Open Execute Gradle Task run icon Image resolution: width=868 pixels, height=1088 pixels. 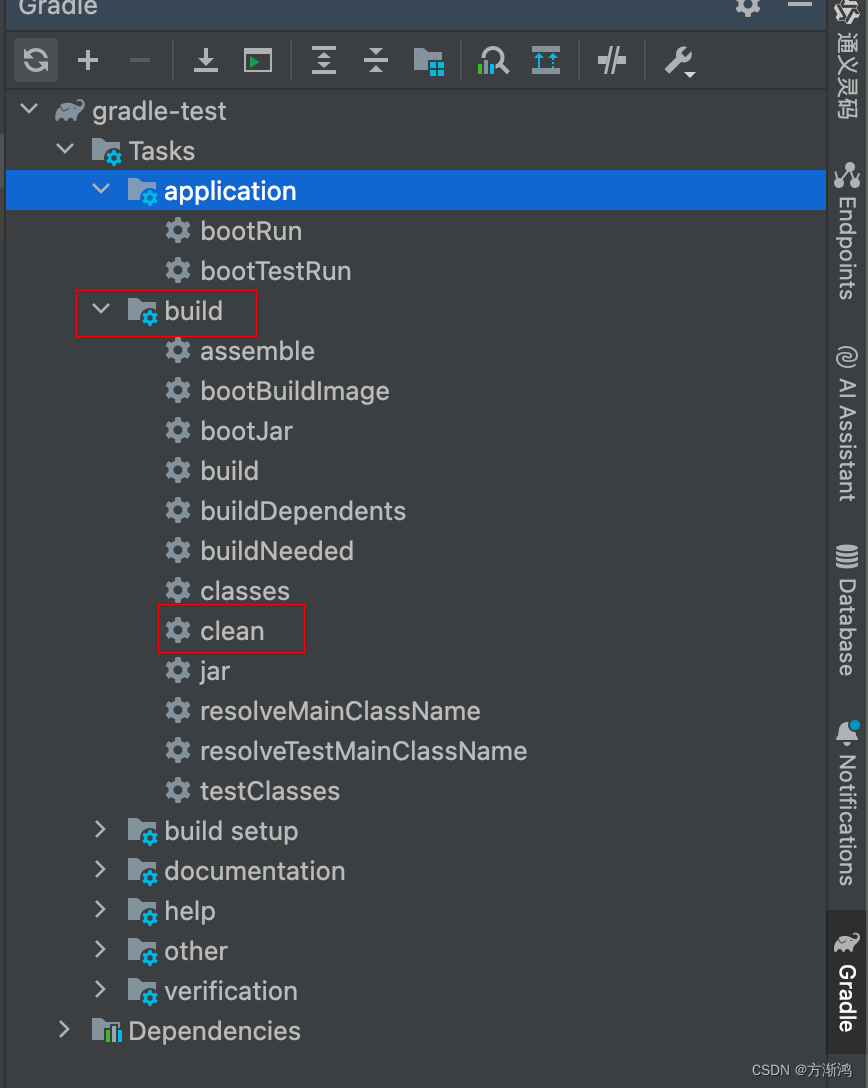point(257,60)
